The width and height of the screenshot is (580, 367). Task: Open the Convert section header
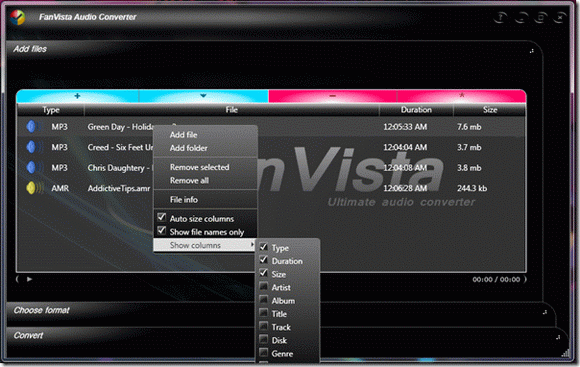(28, 336)
